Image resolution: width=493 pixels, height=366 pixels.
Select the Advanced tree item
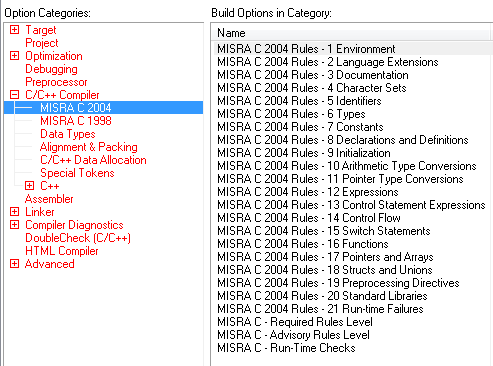(x=50, y=264)
